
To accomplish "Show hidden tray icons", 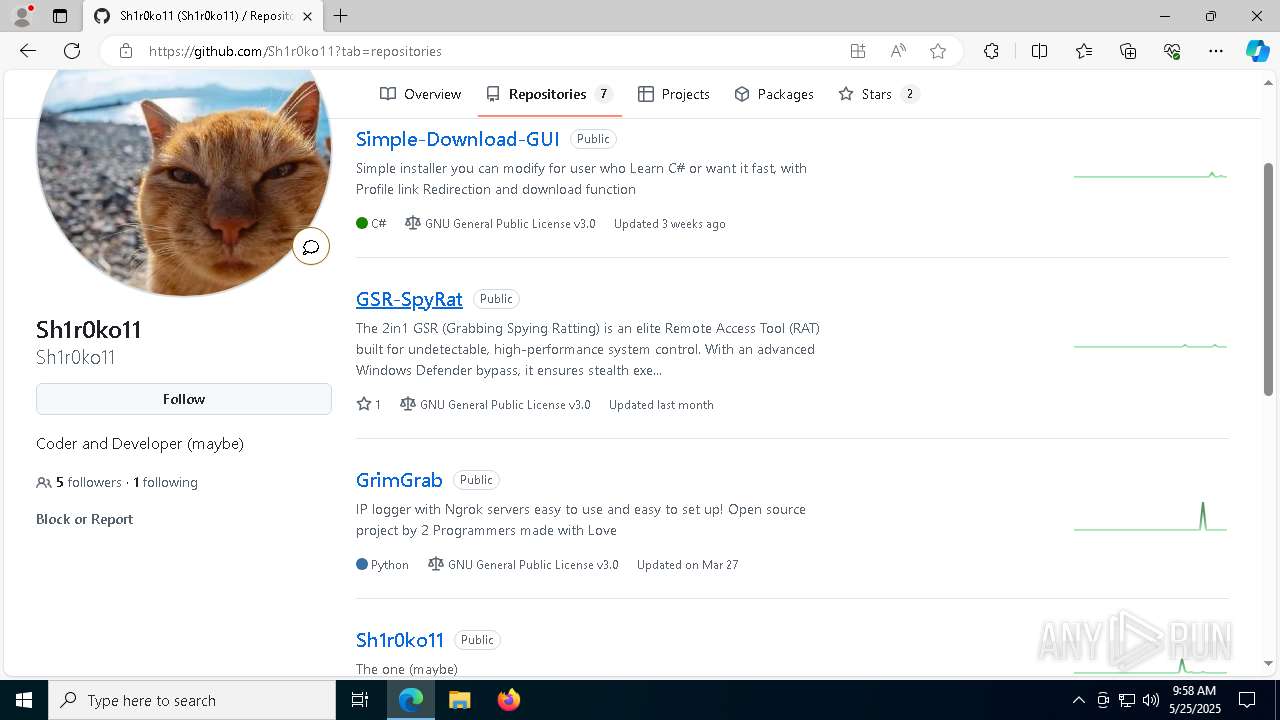I will [1078, 700].
